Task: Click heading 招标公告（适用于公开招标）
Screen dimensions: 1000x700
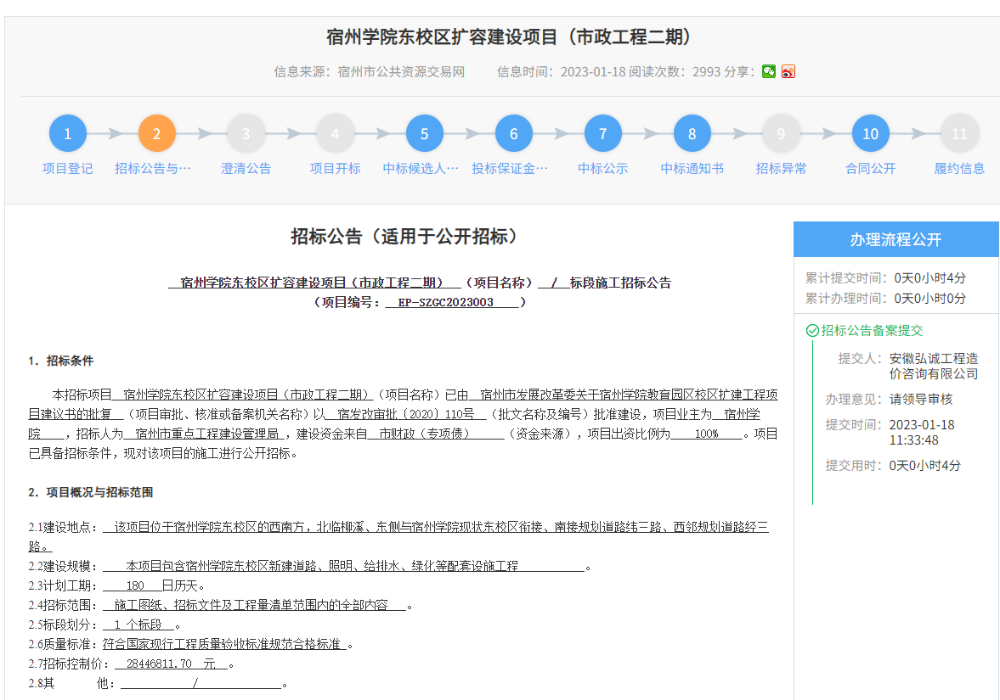Action: pyautogui.click(x=404, y=237)
